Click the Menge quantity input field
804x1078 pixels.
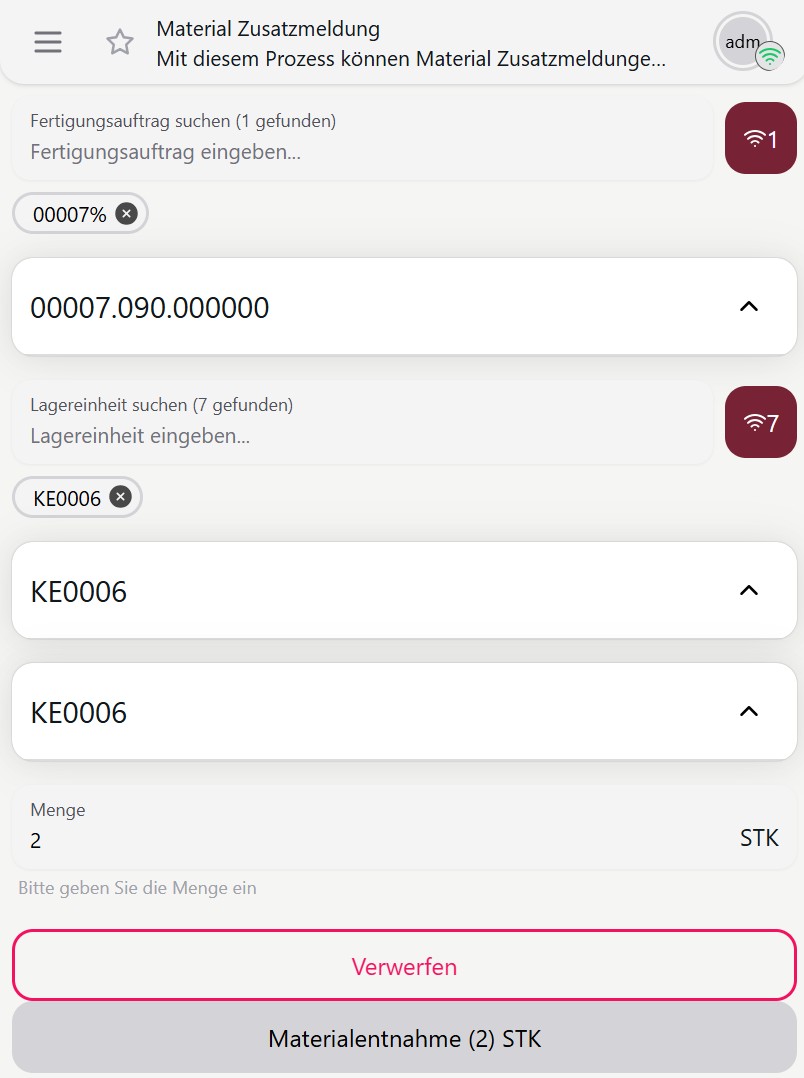370,840
